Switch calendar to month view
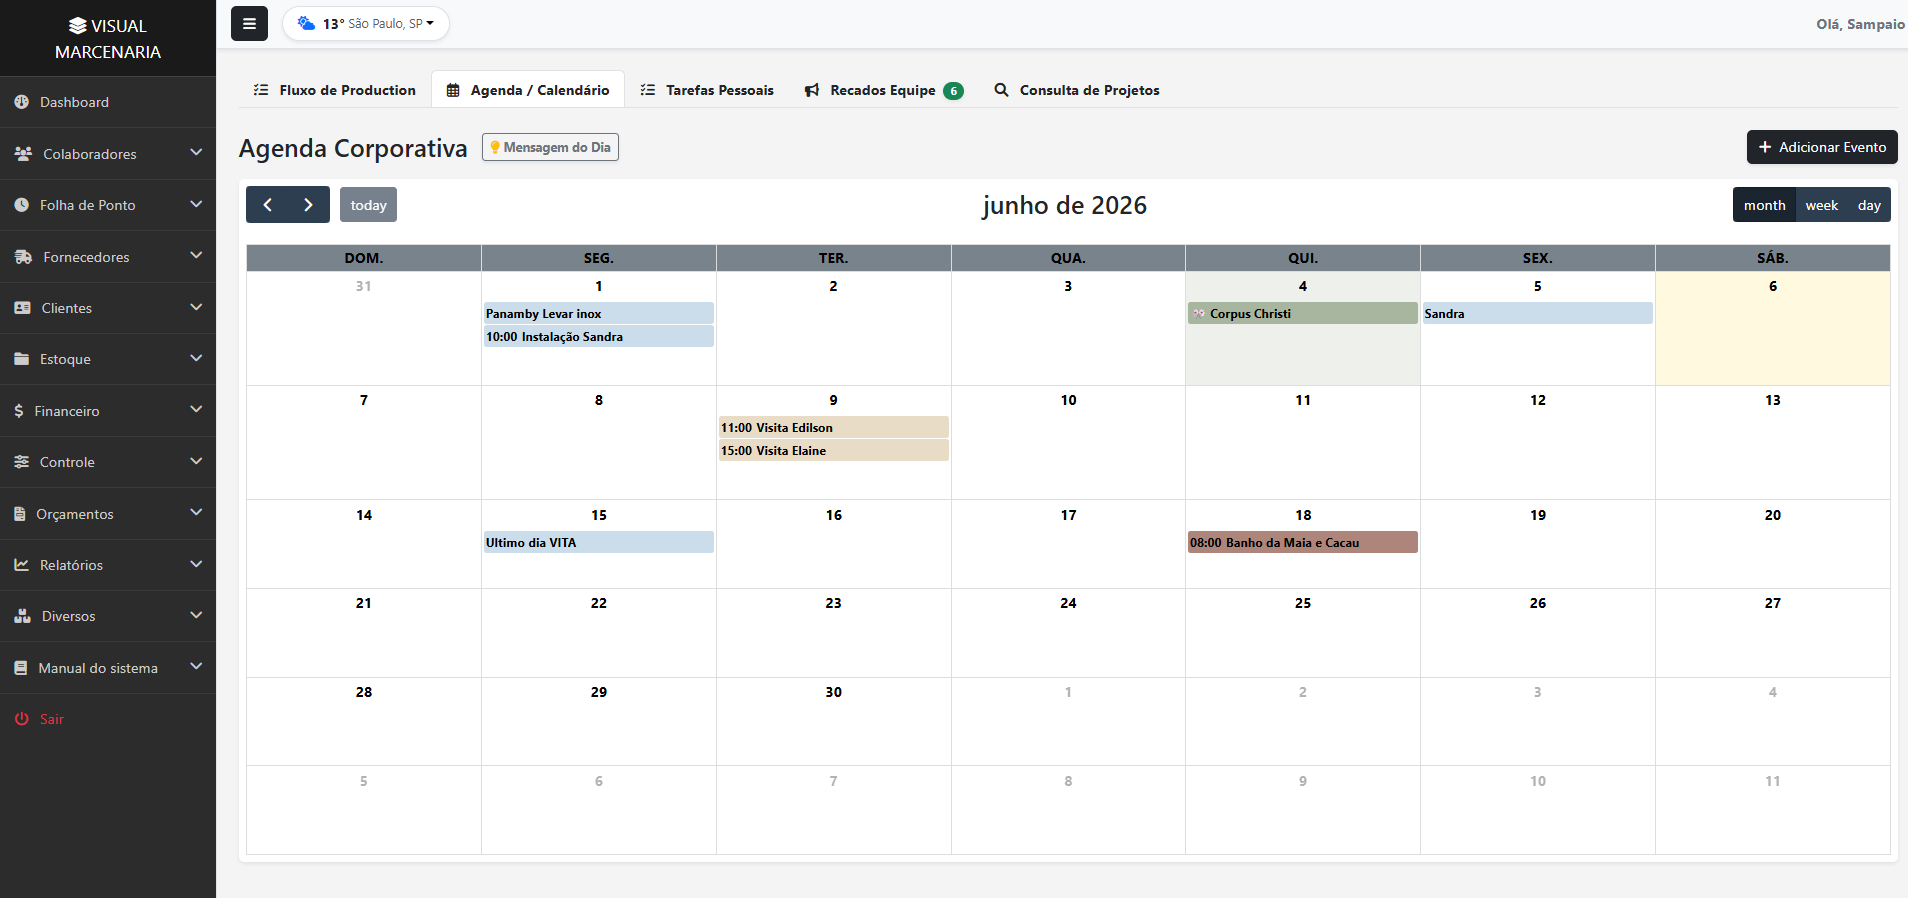The width and height of the screenshot is (1908, 898). pyautogui.click(x=1764, y=205)
